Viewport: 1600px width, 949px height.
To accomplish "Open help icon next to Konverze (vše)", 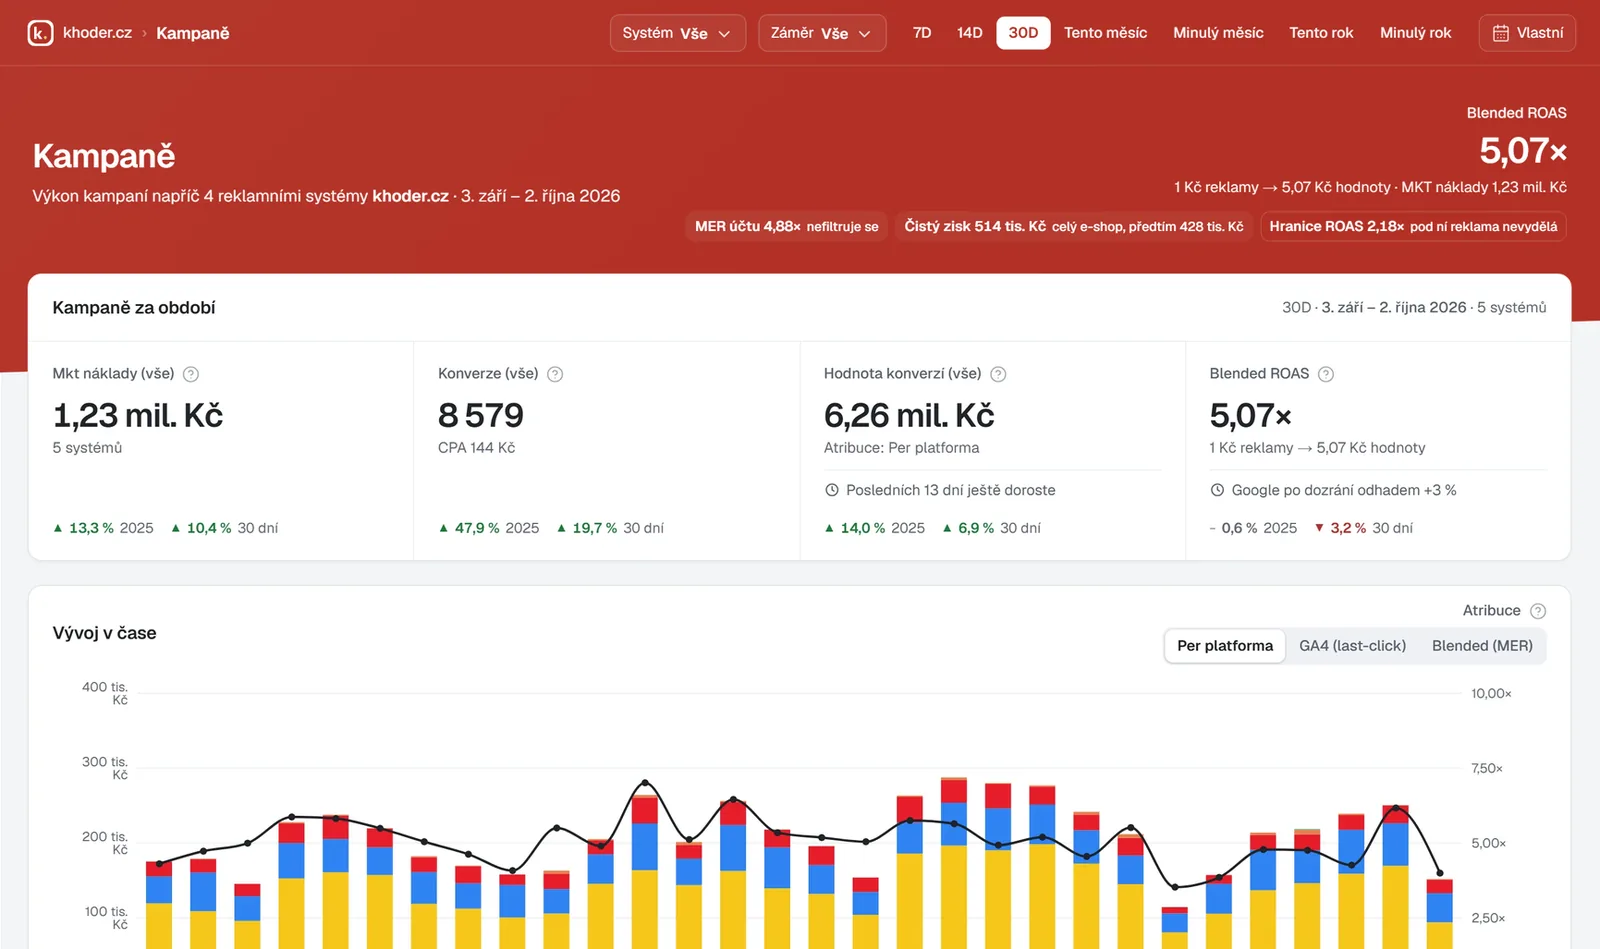I will [x=555, y=374].
